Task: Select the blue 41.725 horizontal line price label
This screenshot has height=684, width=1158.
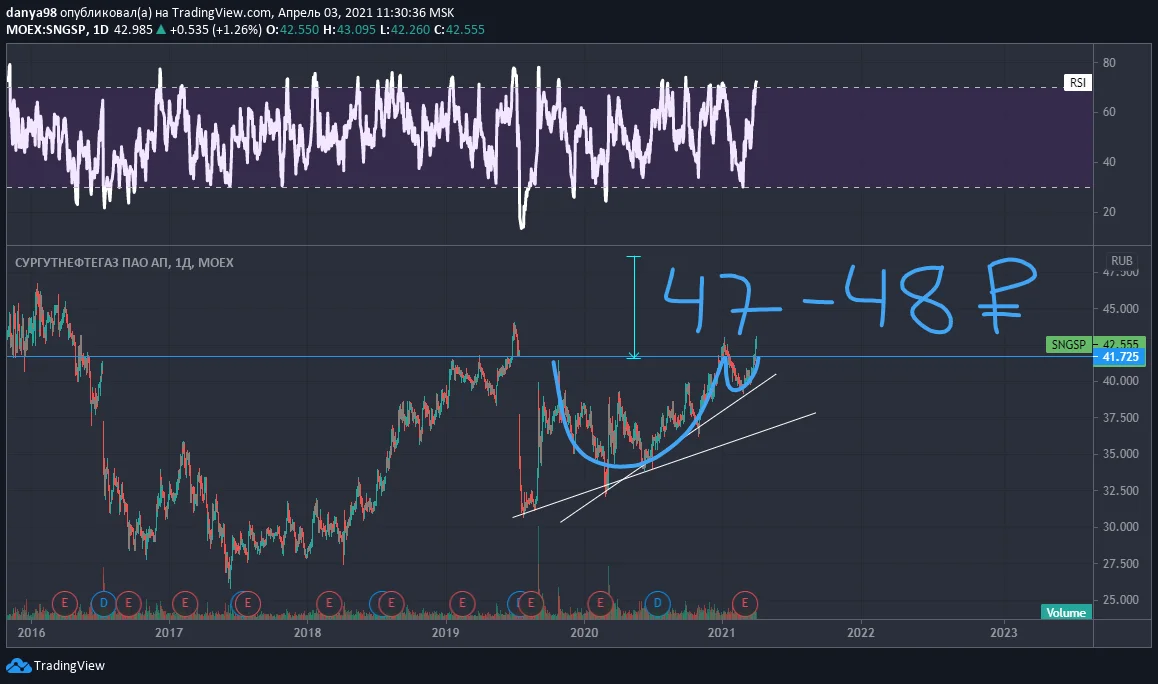Action: (1120, 357)
